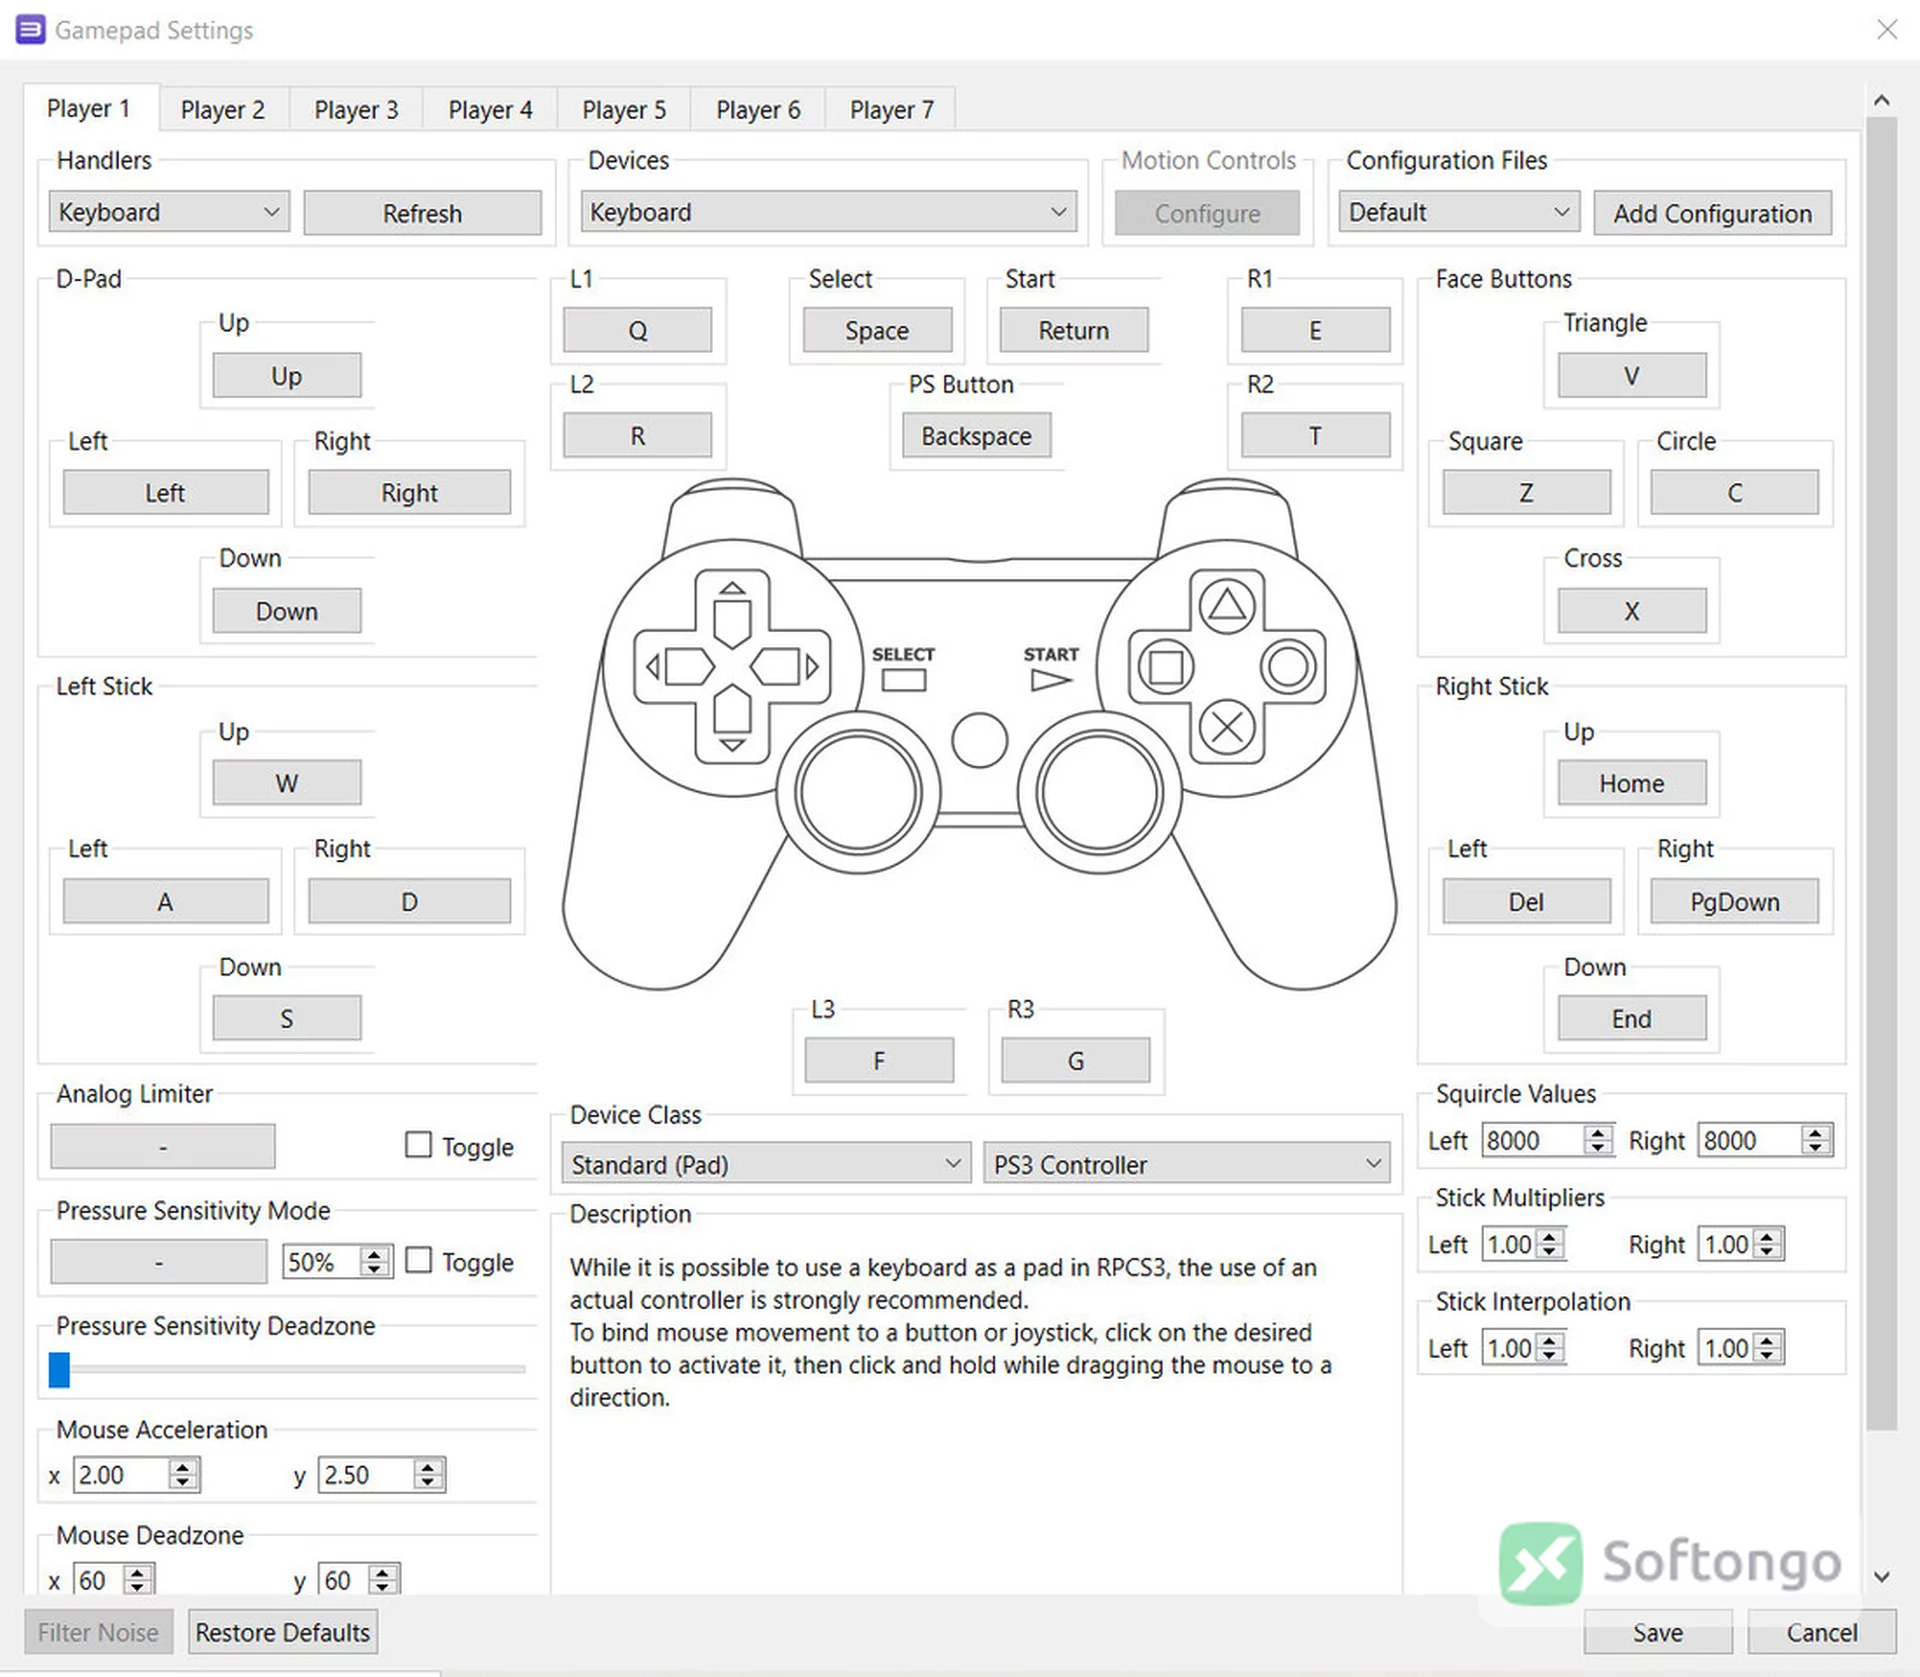The image size is (1920, 1677).
Task: Click the scrollbar up arrow
Action: point(1881,100)
